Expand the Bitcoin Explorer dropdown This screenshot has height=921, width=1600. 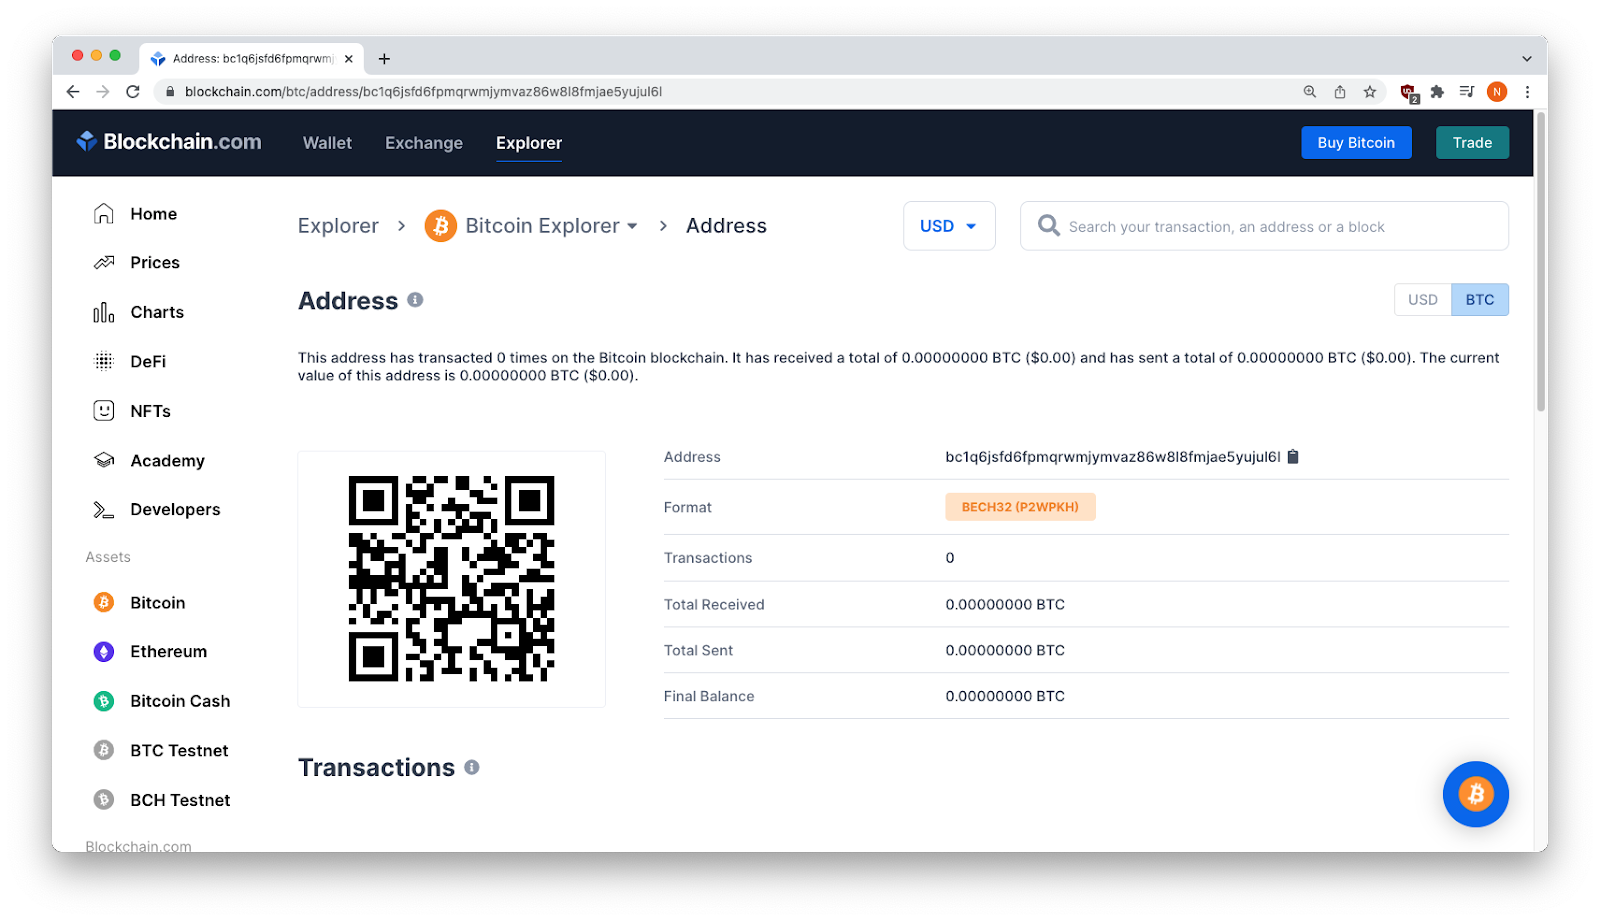[632, 226]
